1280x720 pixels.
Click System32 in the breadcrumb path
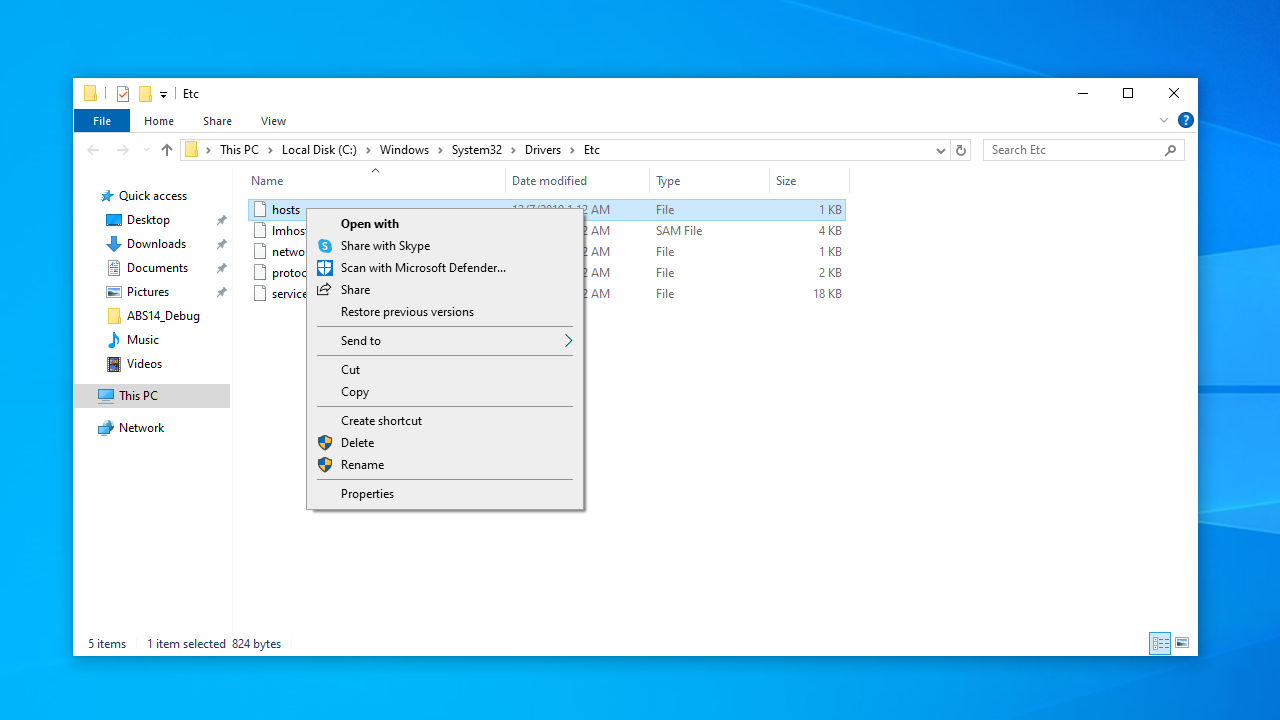pyautogui.click(x=476, y=150)
